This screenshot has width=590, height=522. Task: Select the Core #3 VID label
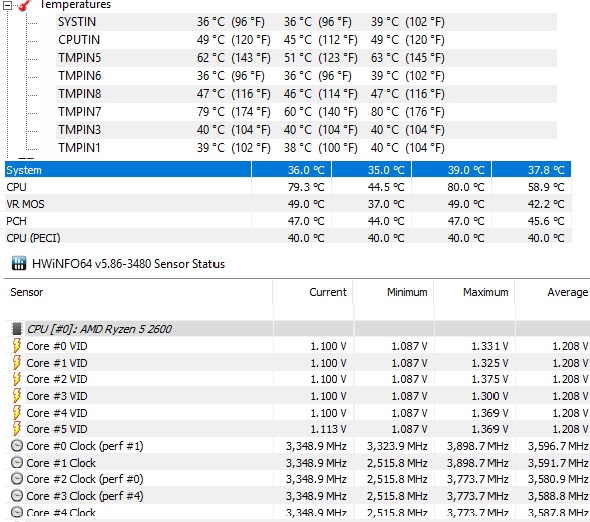tap(57, 396)
